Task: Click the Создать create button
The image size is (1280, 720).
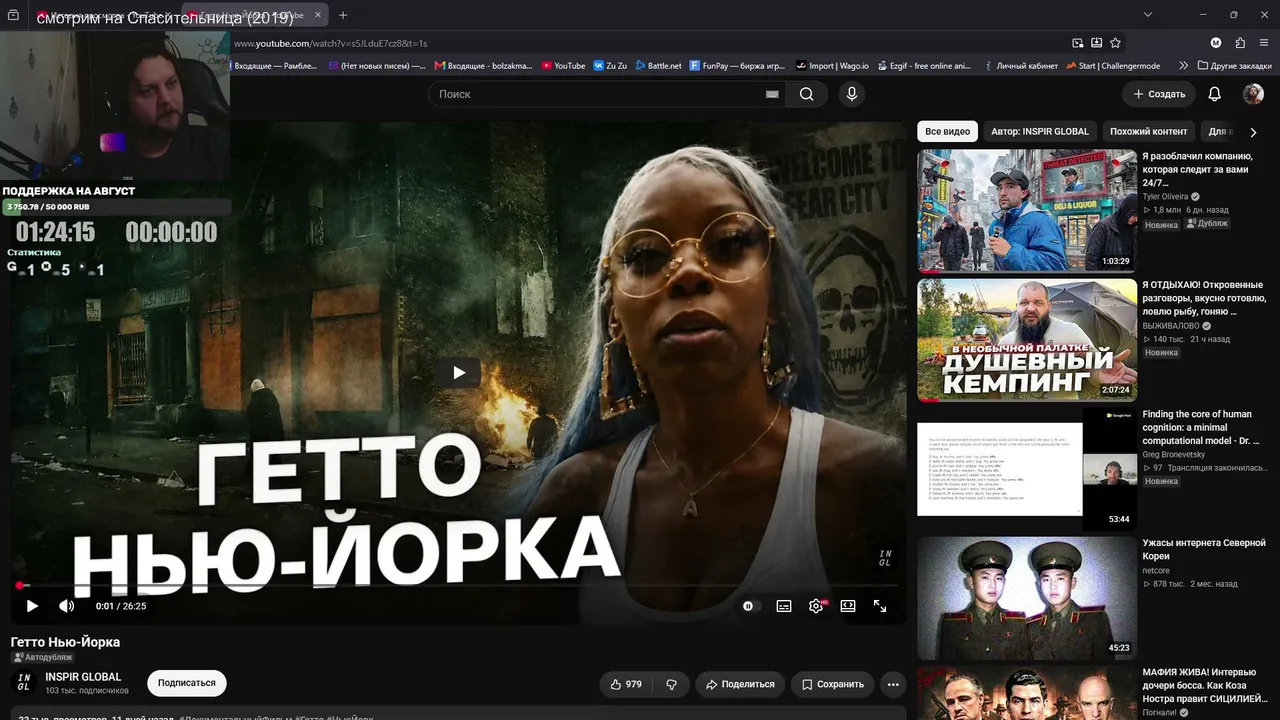Action: click(x=1159, y=94)
